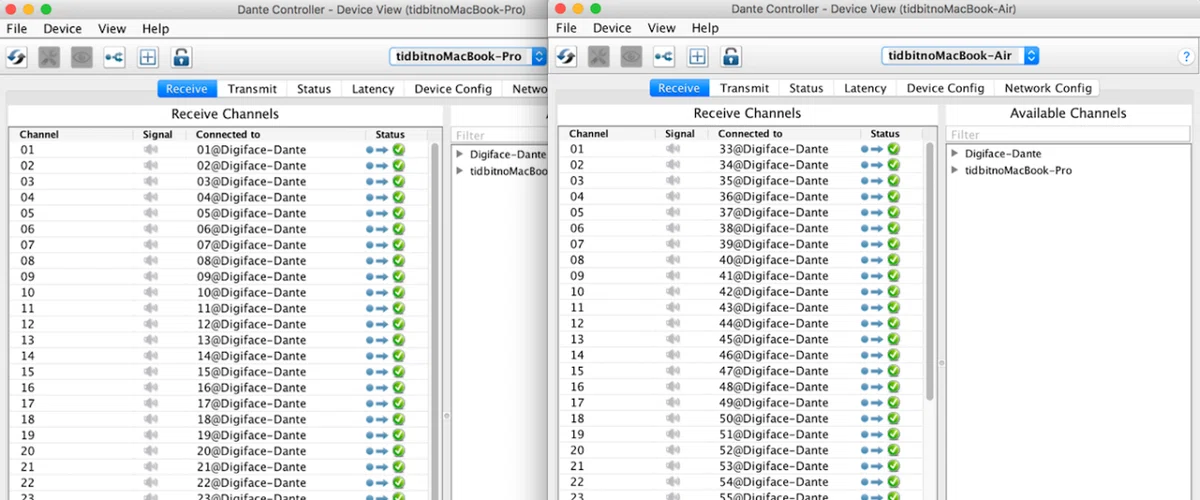Open View menu in MacBook-Pro window
Image resolution: width=1200 pixels, height=500 pixels.
click(x=112, y=29)
